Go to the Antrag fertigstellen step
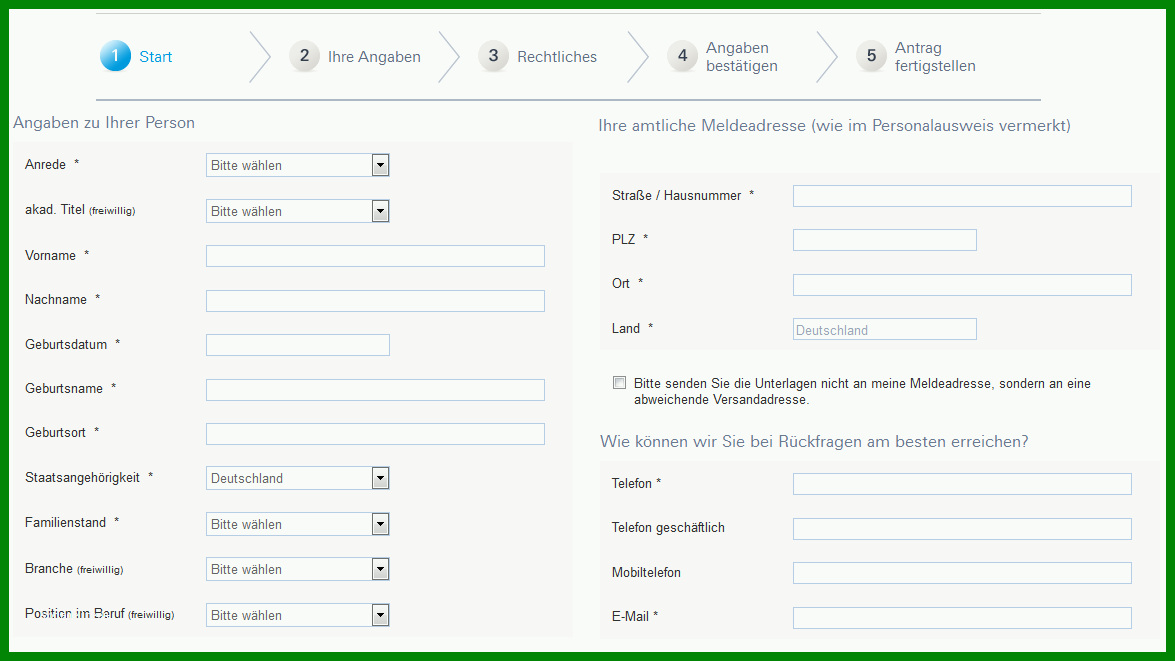The width and height of the screenshot is (1175, 661). [x=935, y=57]
